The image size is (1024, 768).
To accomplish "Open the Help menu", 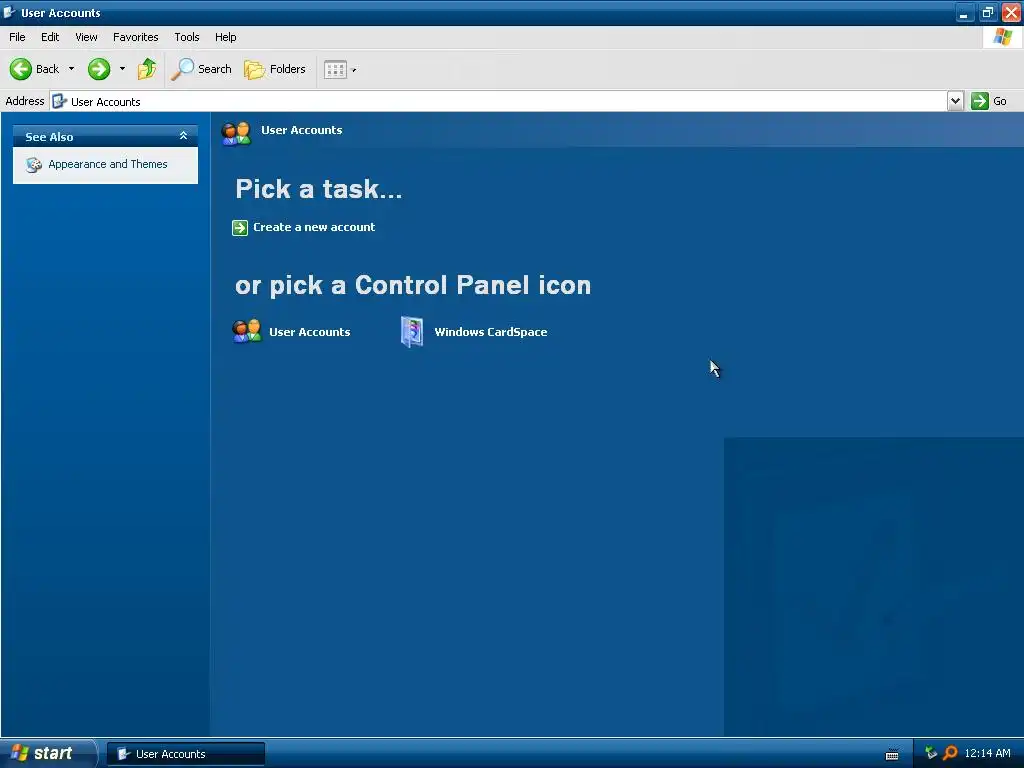I will pyautogui.click(x=225, y=37).
